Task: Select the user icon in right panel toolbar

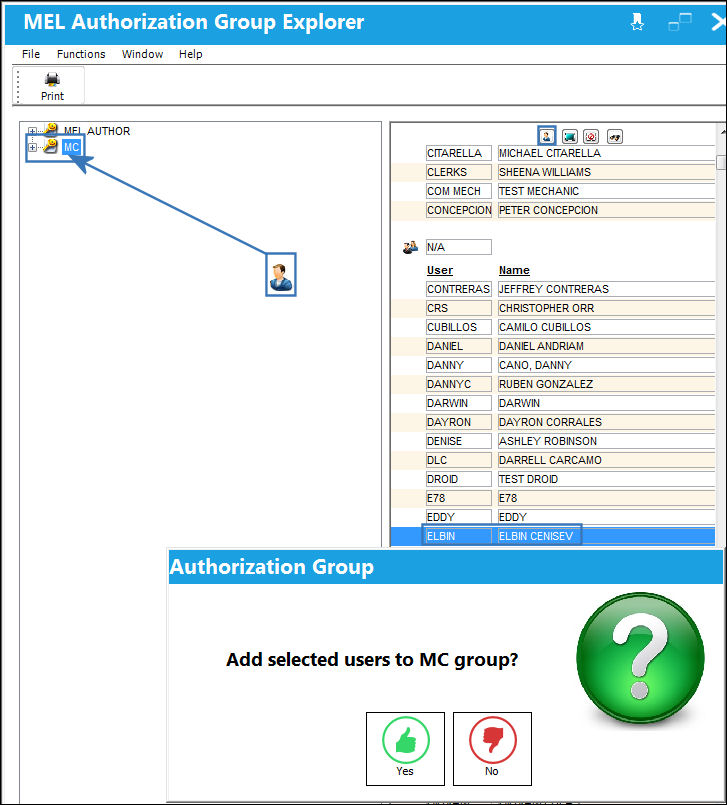Action: pos(546,136)
